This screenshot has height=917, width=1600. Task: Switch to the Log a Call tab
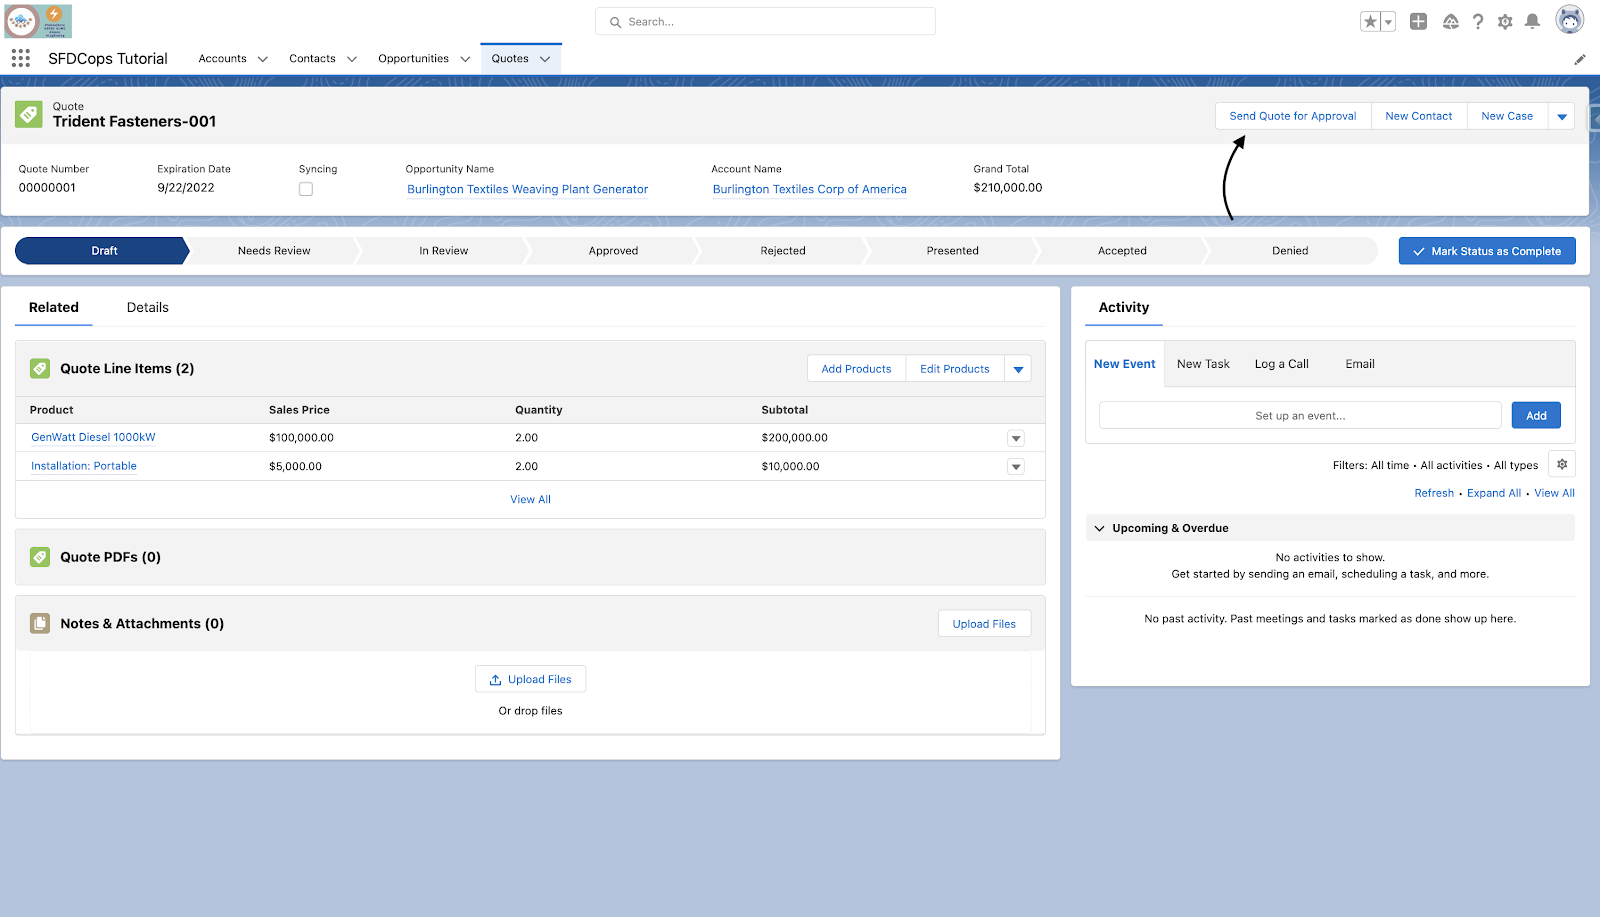[x=1282, y=364]
